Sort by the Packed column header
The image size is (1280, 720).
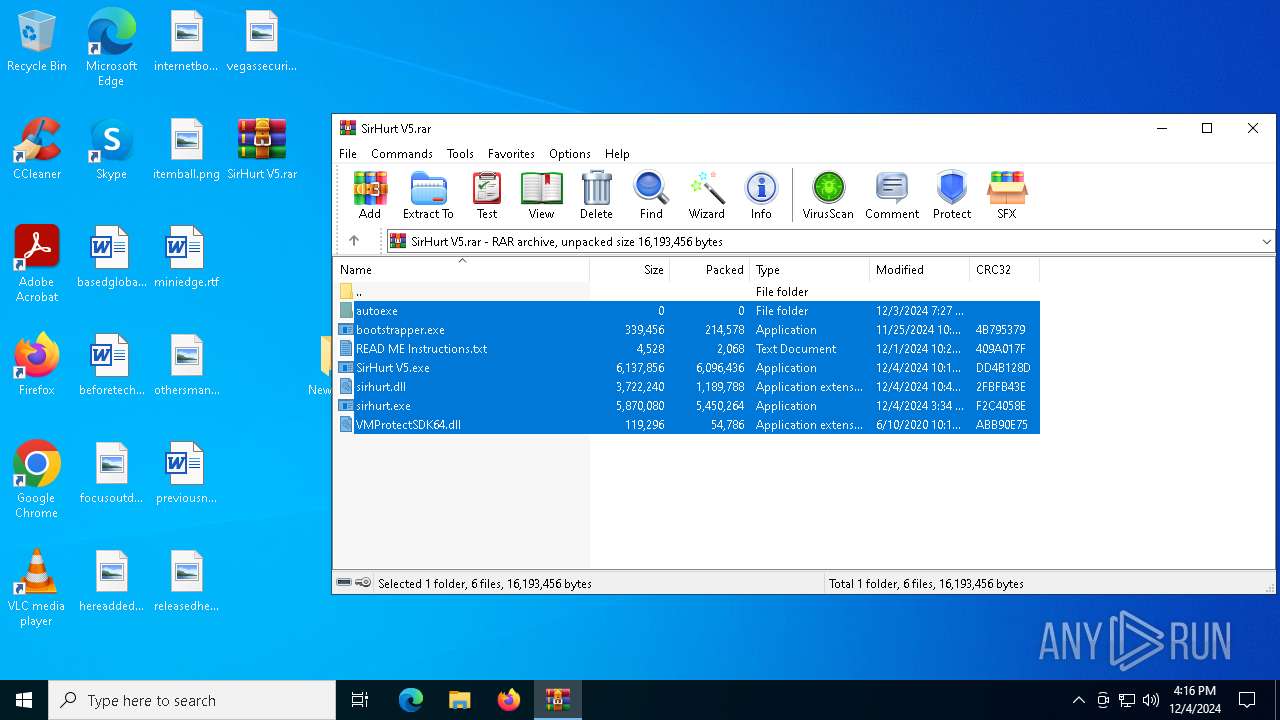[x=710, y=270]
